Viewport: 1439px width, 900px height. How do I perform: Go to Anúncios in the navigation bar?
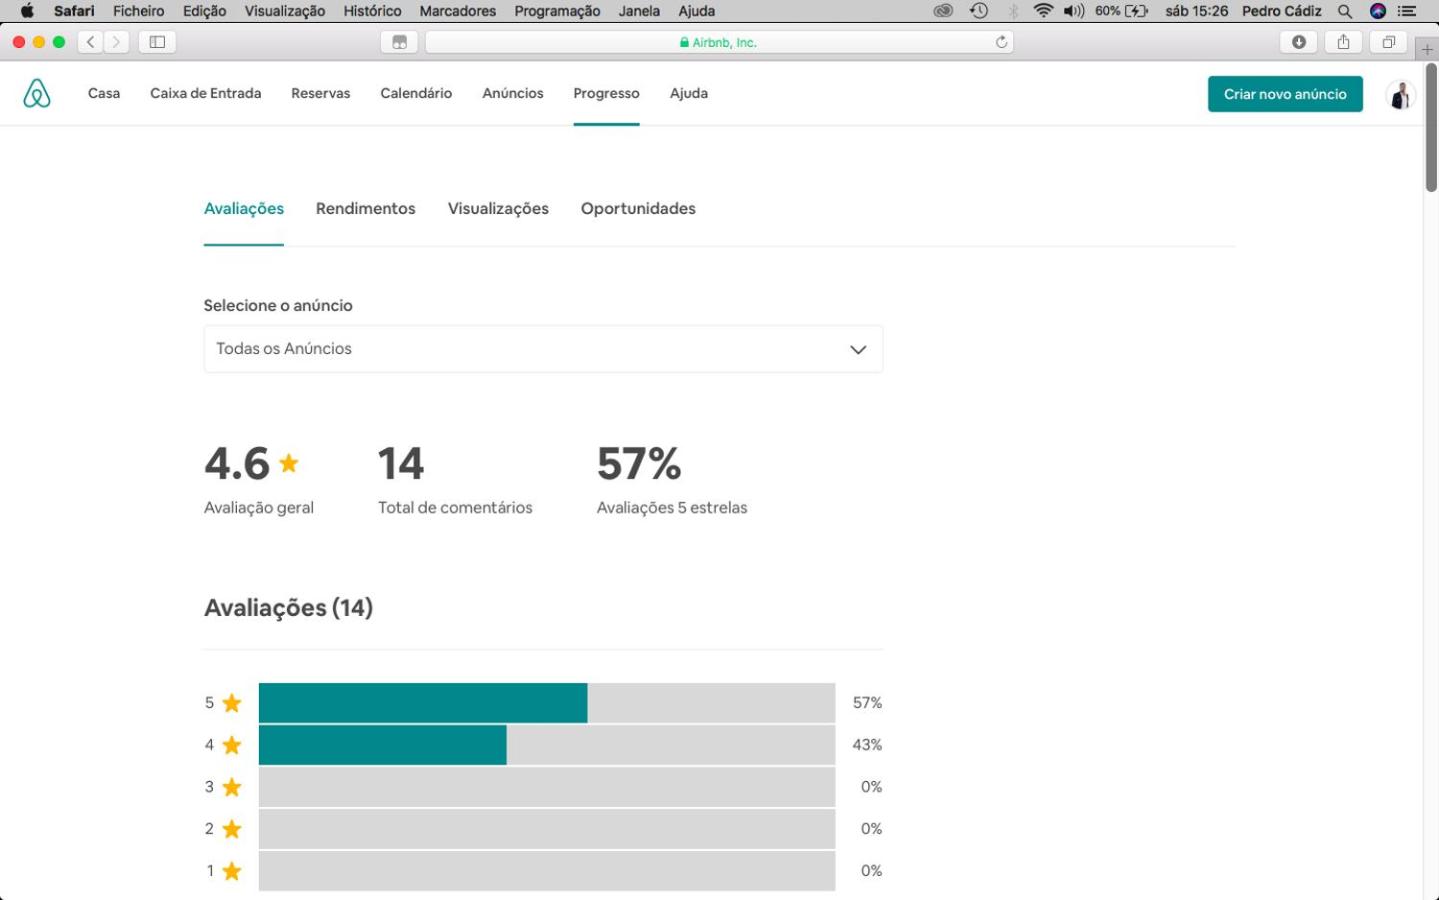tap(513, 93)
